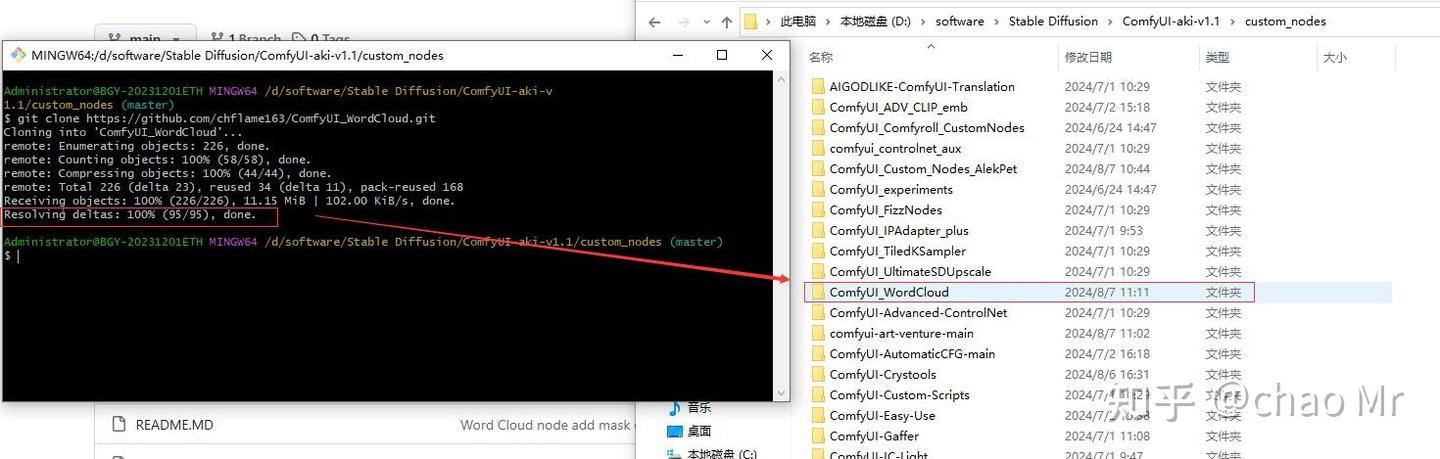Sort files by the '名称' column header

[x=821, y=58]
